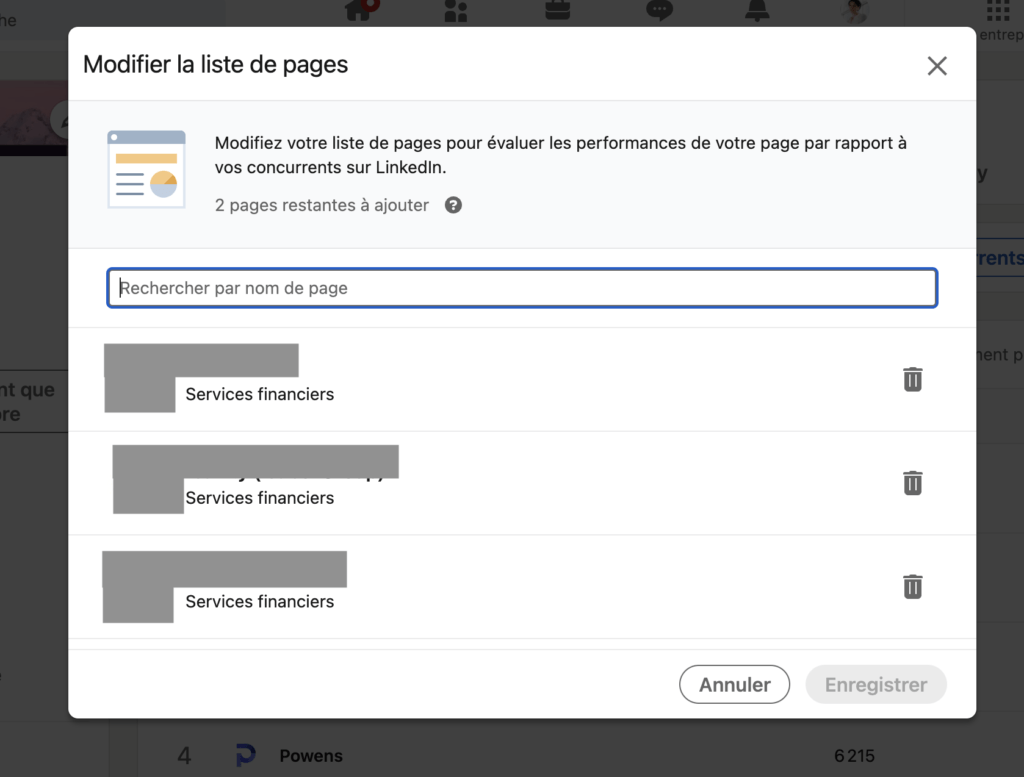
Task: Click the Powens logo thumbnail
Action: point(246,756)
